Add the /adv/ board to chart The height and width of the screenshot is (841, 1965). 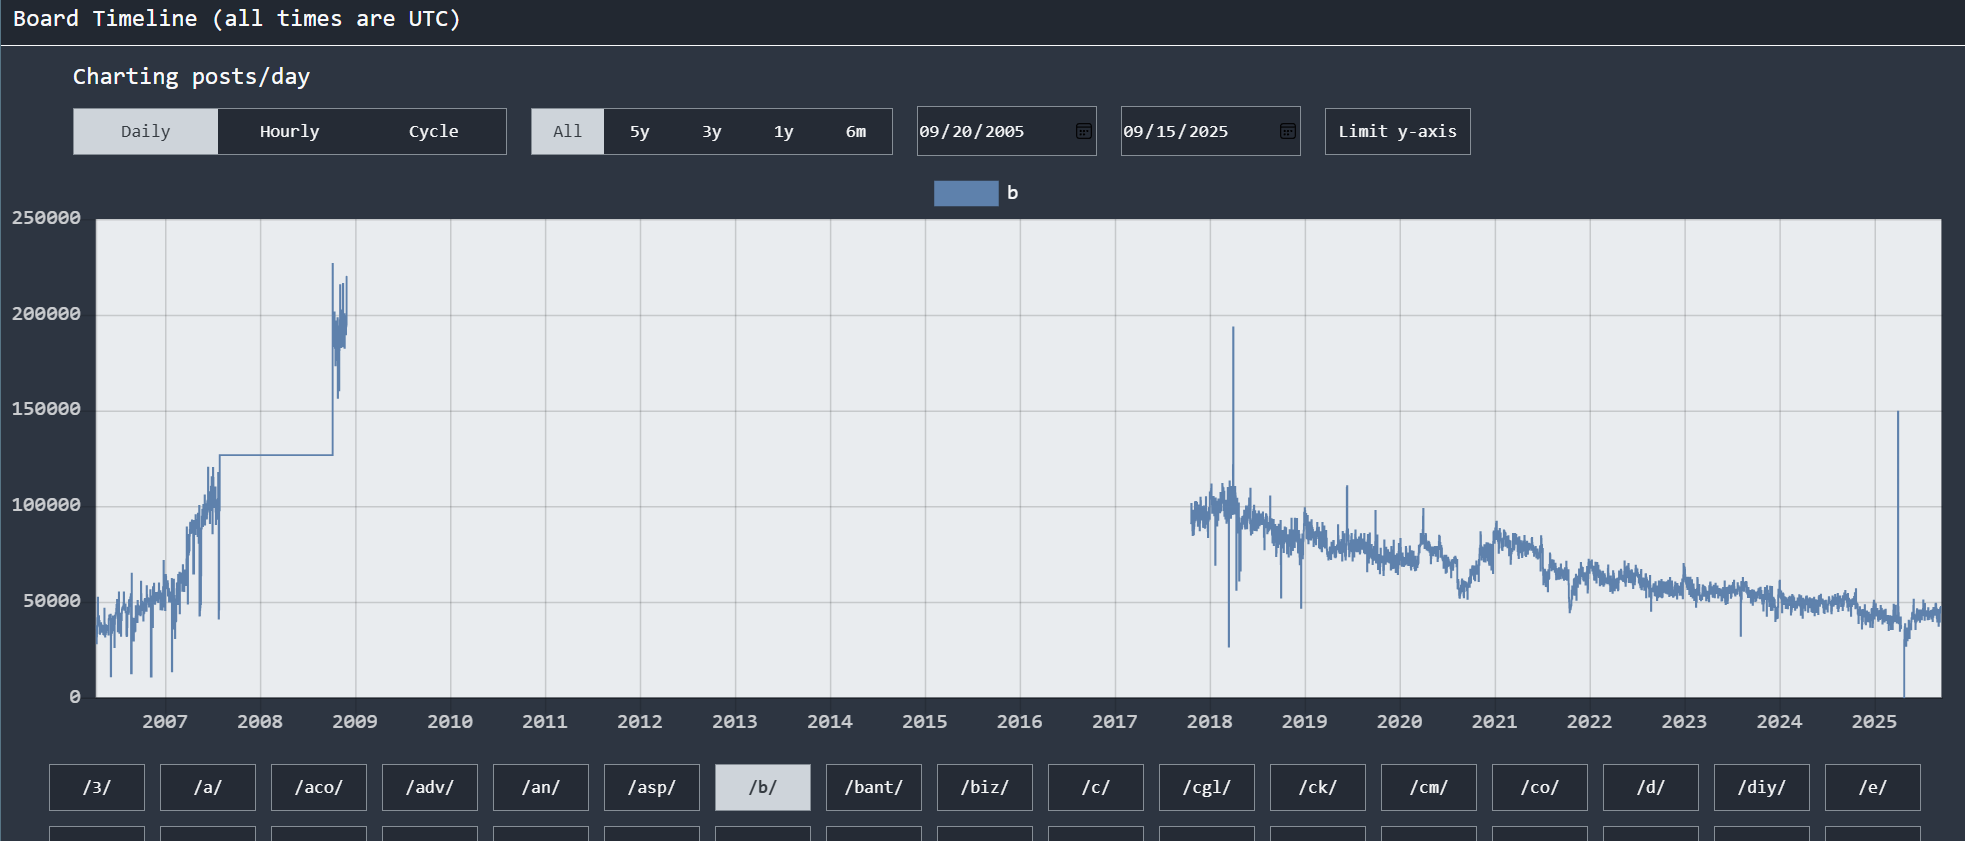click(430, 787)
